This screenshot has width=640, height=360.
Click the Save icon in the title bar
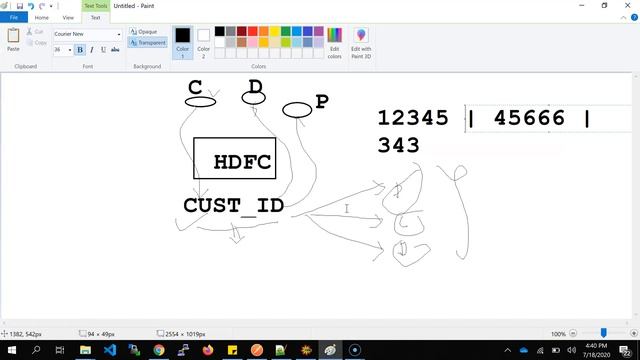click(19, 6)
